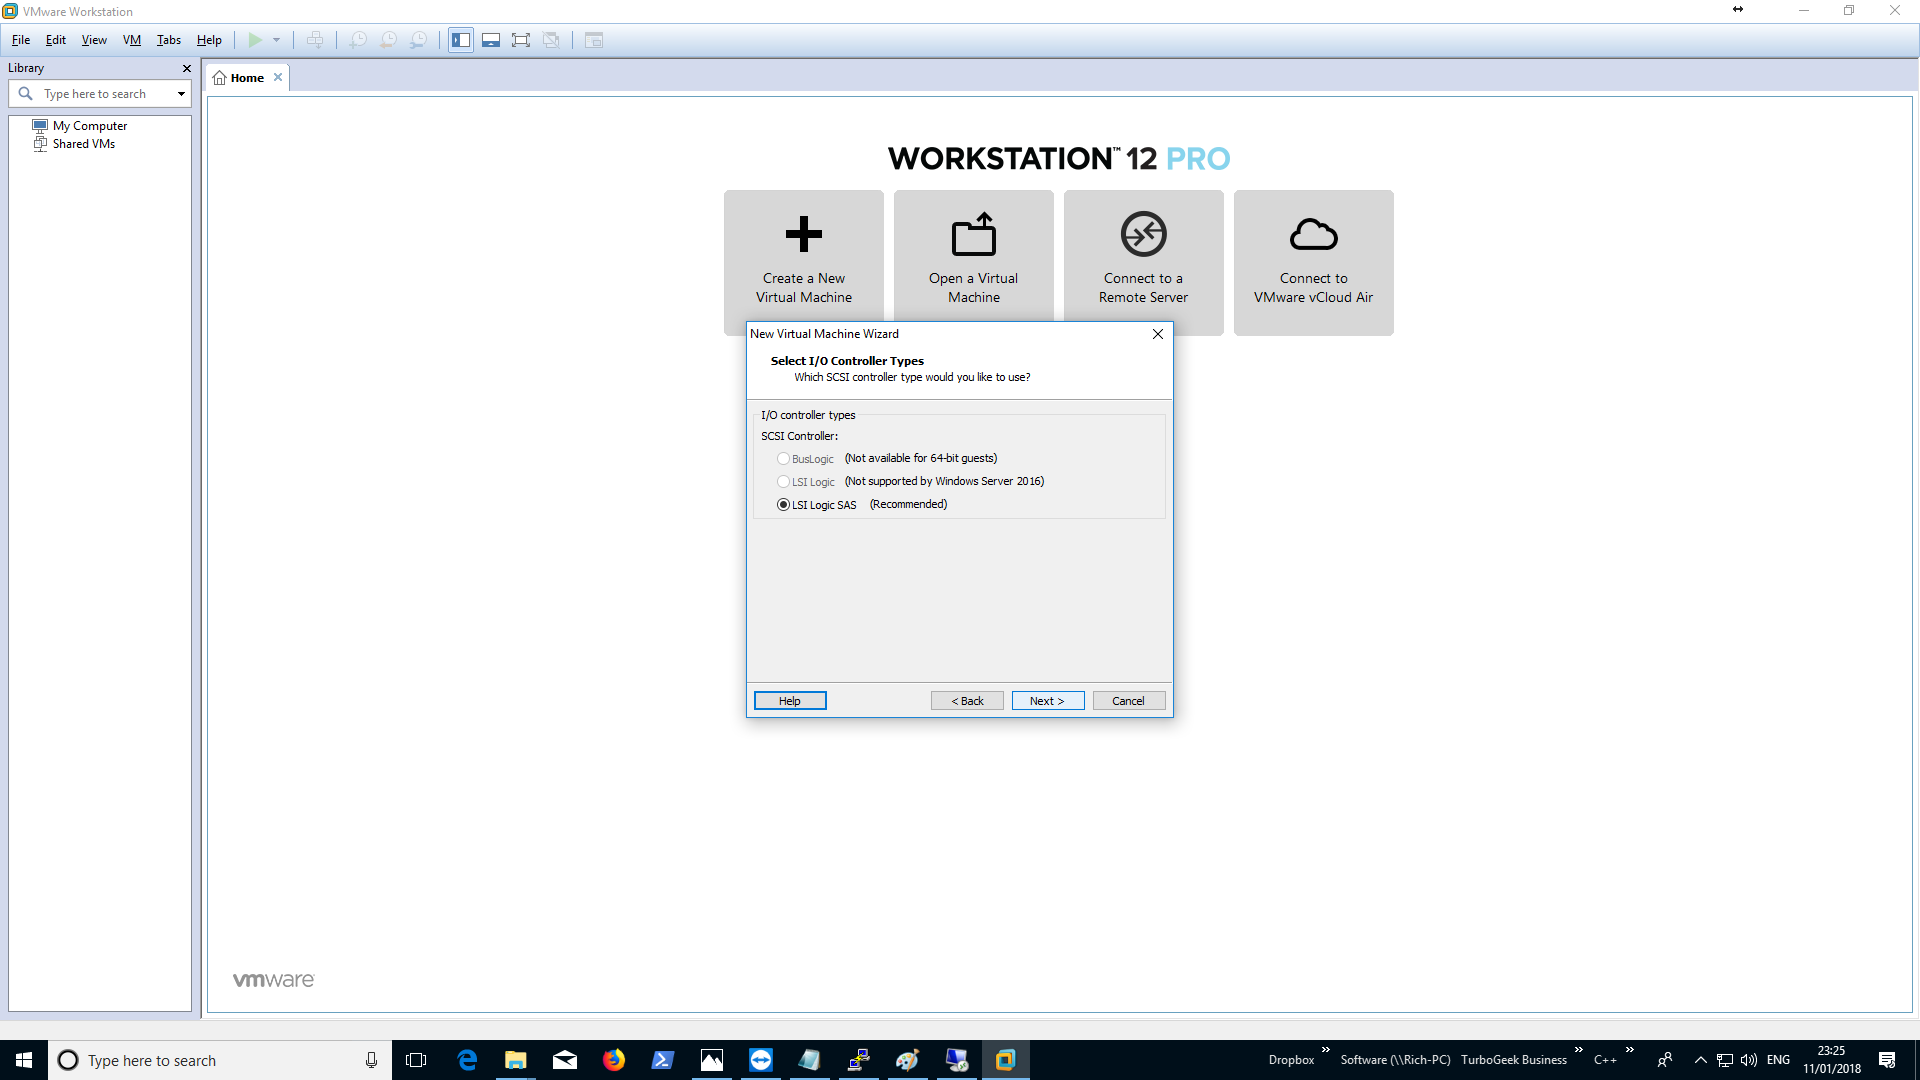
Task: Expand the TurboGeek Business toolbar chevron
Action: 1579,1050
